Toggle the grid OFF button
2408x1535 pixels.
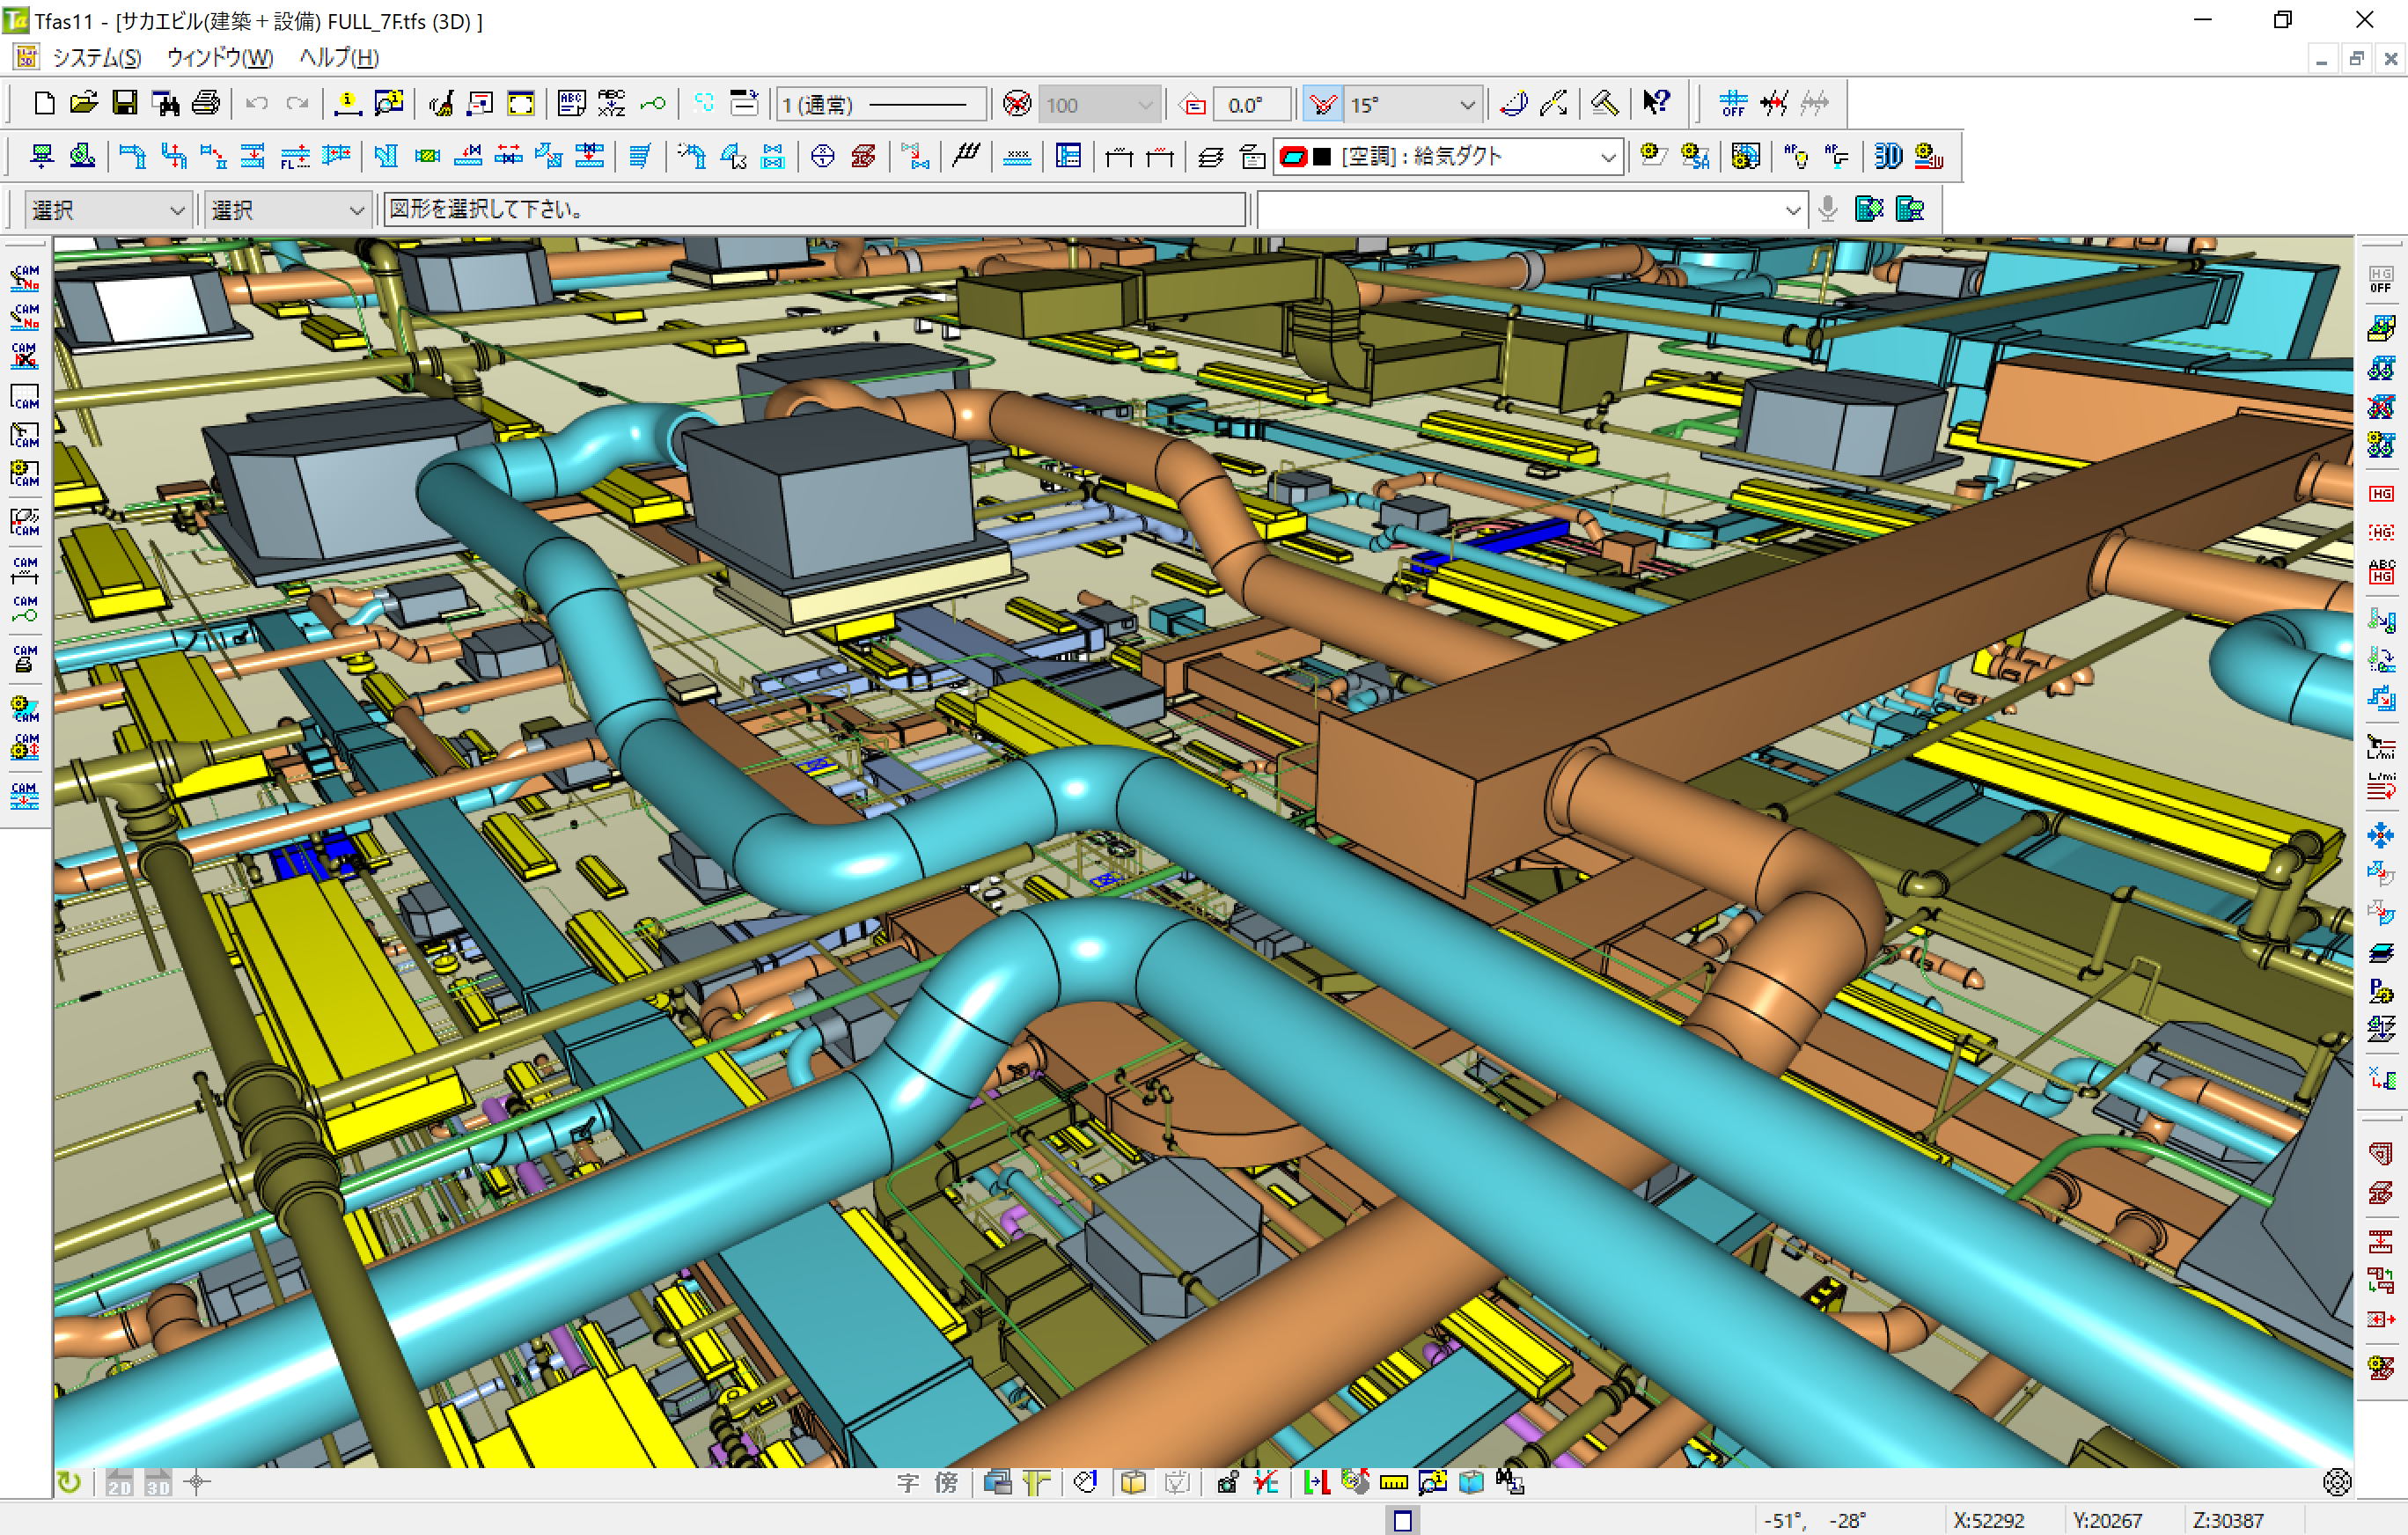(x=1732, y=103)
